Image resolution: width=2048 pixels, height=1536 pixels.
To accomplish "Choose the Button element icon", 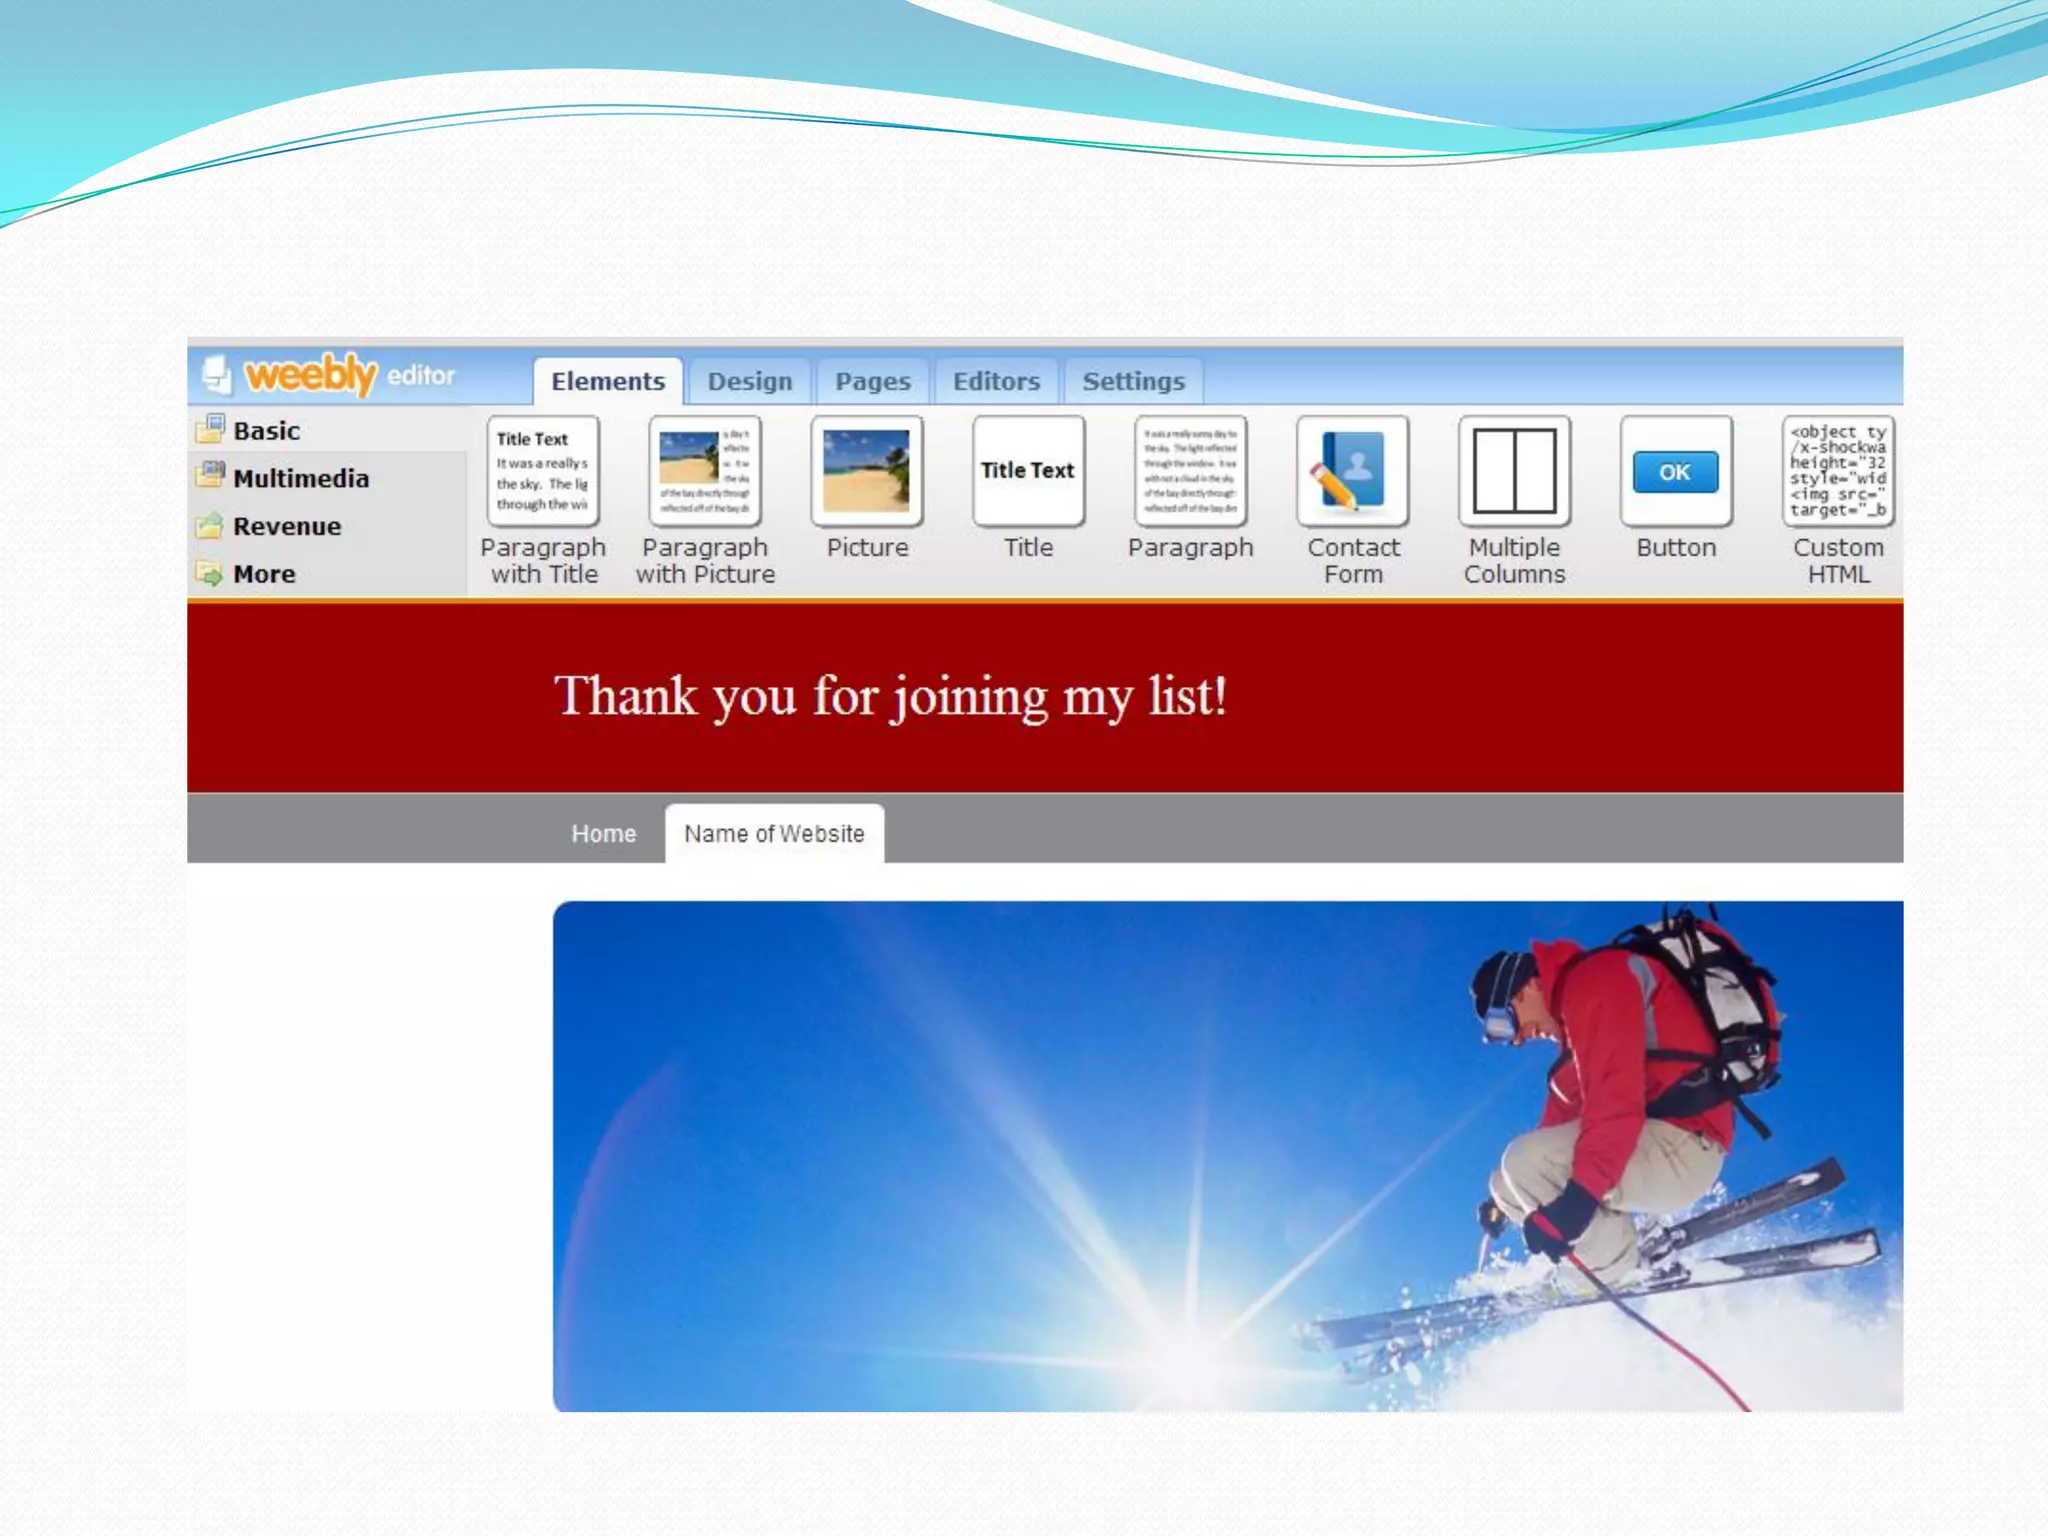I will coord(1676,471).
